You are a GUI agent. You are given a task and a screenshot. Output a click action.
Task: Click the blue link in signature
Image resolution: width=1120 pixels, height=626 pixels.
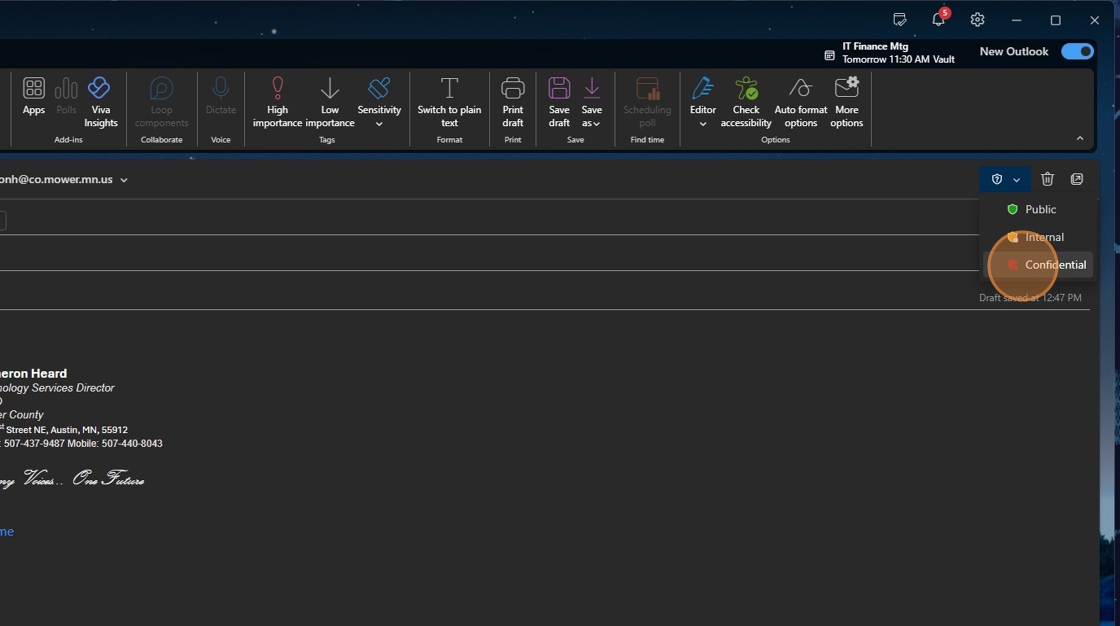point(7,532)
